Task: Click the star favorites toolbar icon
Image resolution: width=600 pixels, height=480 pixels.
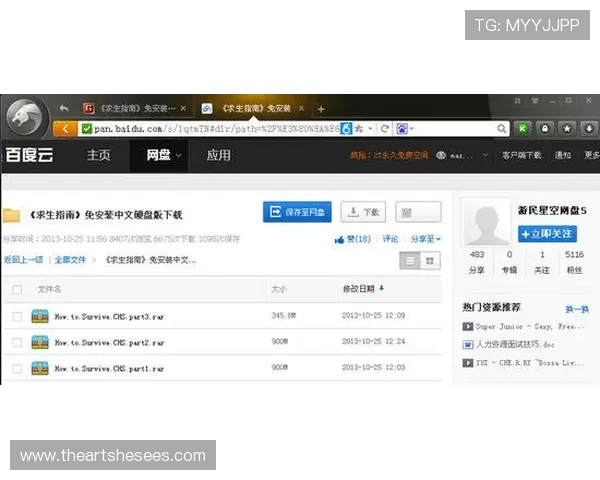Action: (x=567, y=129)
